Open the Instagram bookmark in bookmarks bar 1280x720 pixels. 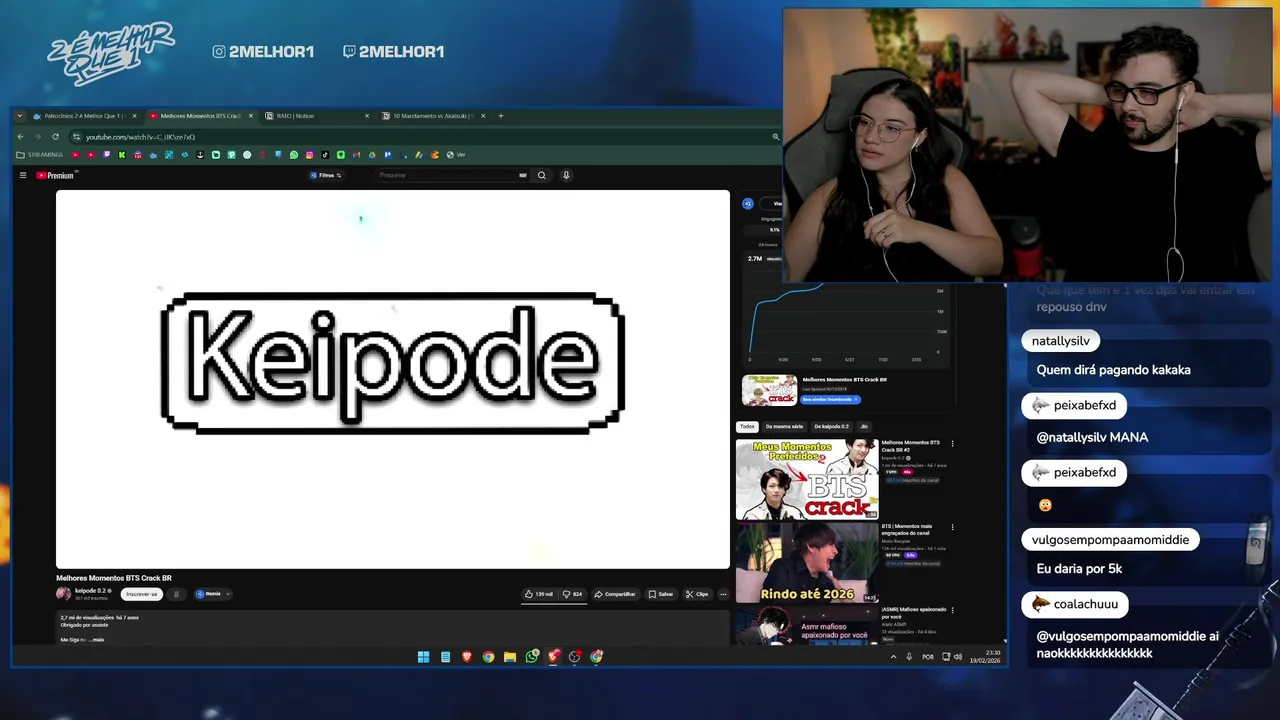[x=309, y=155]
